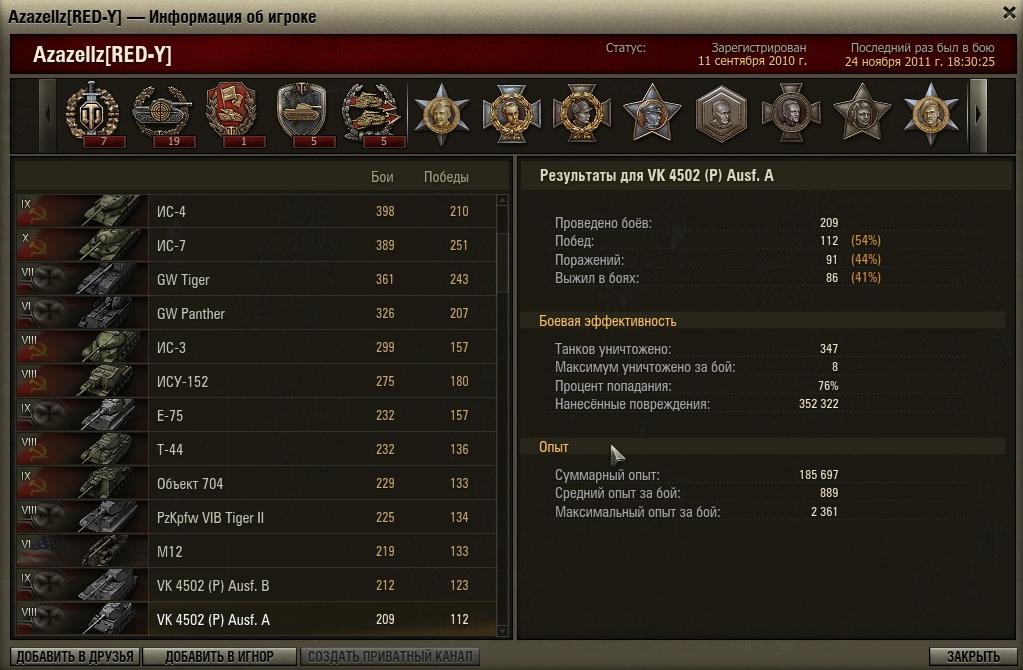Show next medals with right arrow
The image size is (1023, 670).
[978, 115]
